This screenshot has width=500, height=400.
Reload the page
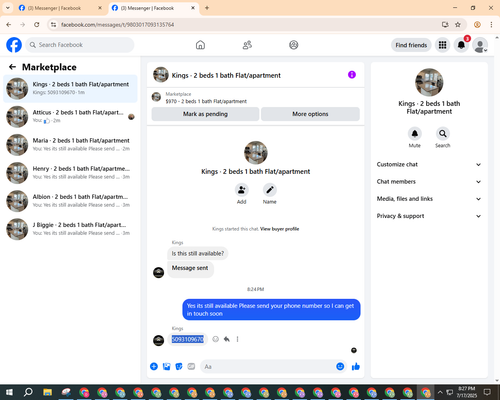pyautogui.click(x=37, y=25)
